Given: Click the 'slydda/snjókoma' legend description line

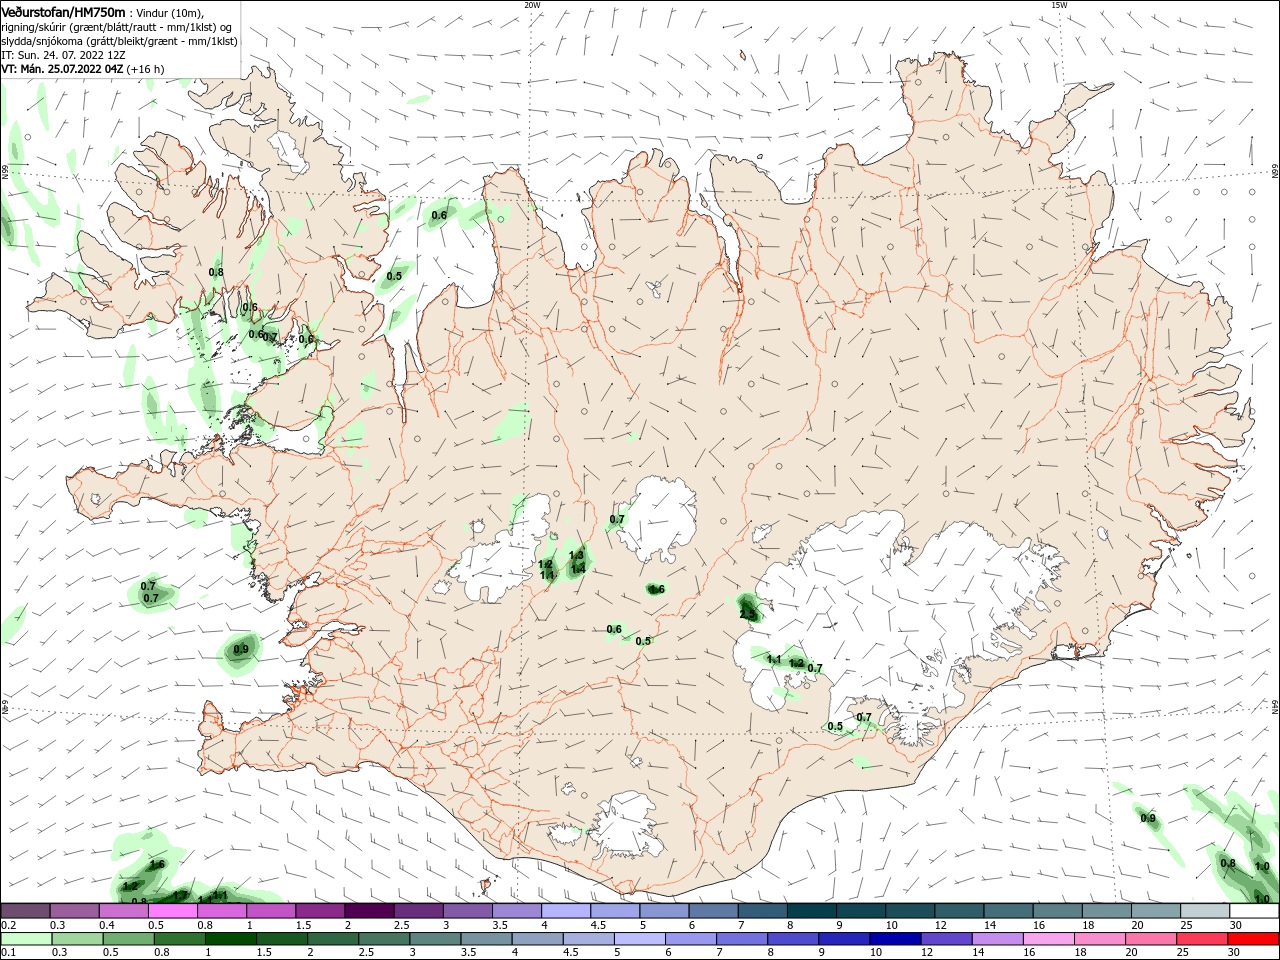Looking at the screenshot, I should tap(119, 41).
